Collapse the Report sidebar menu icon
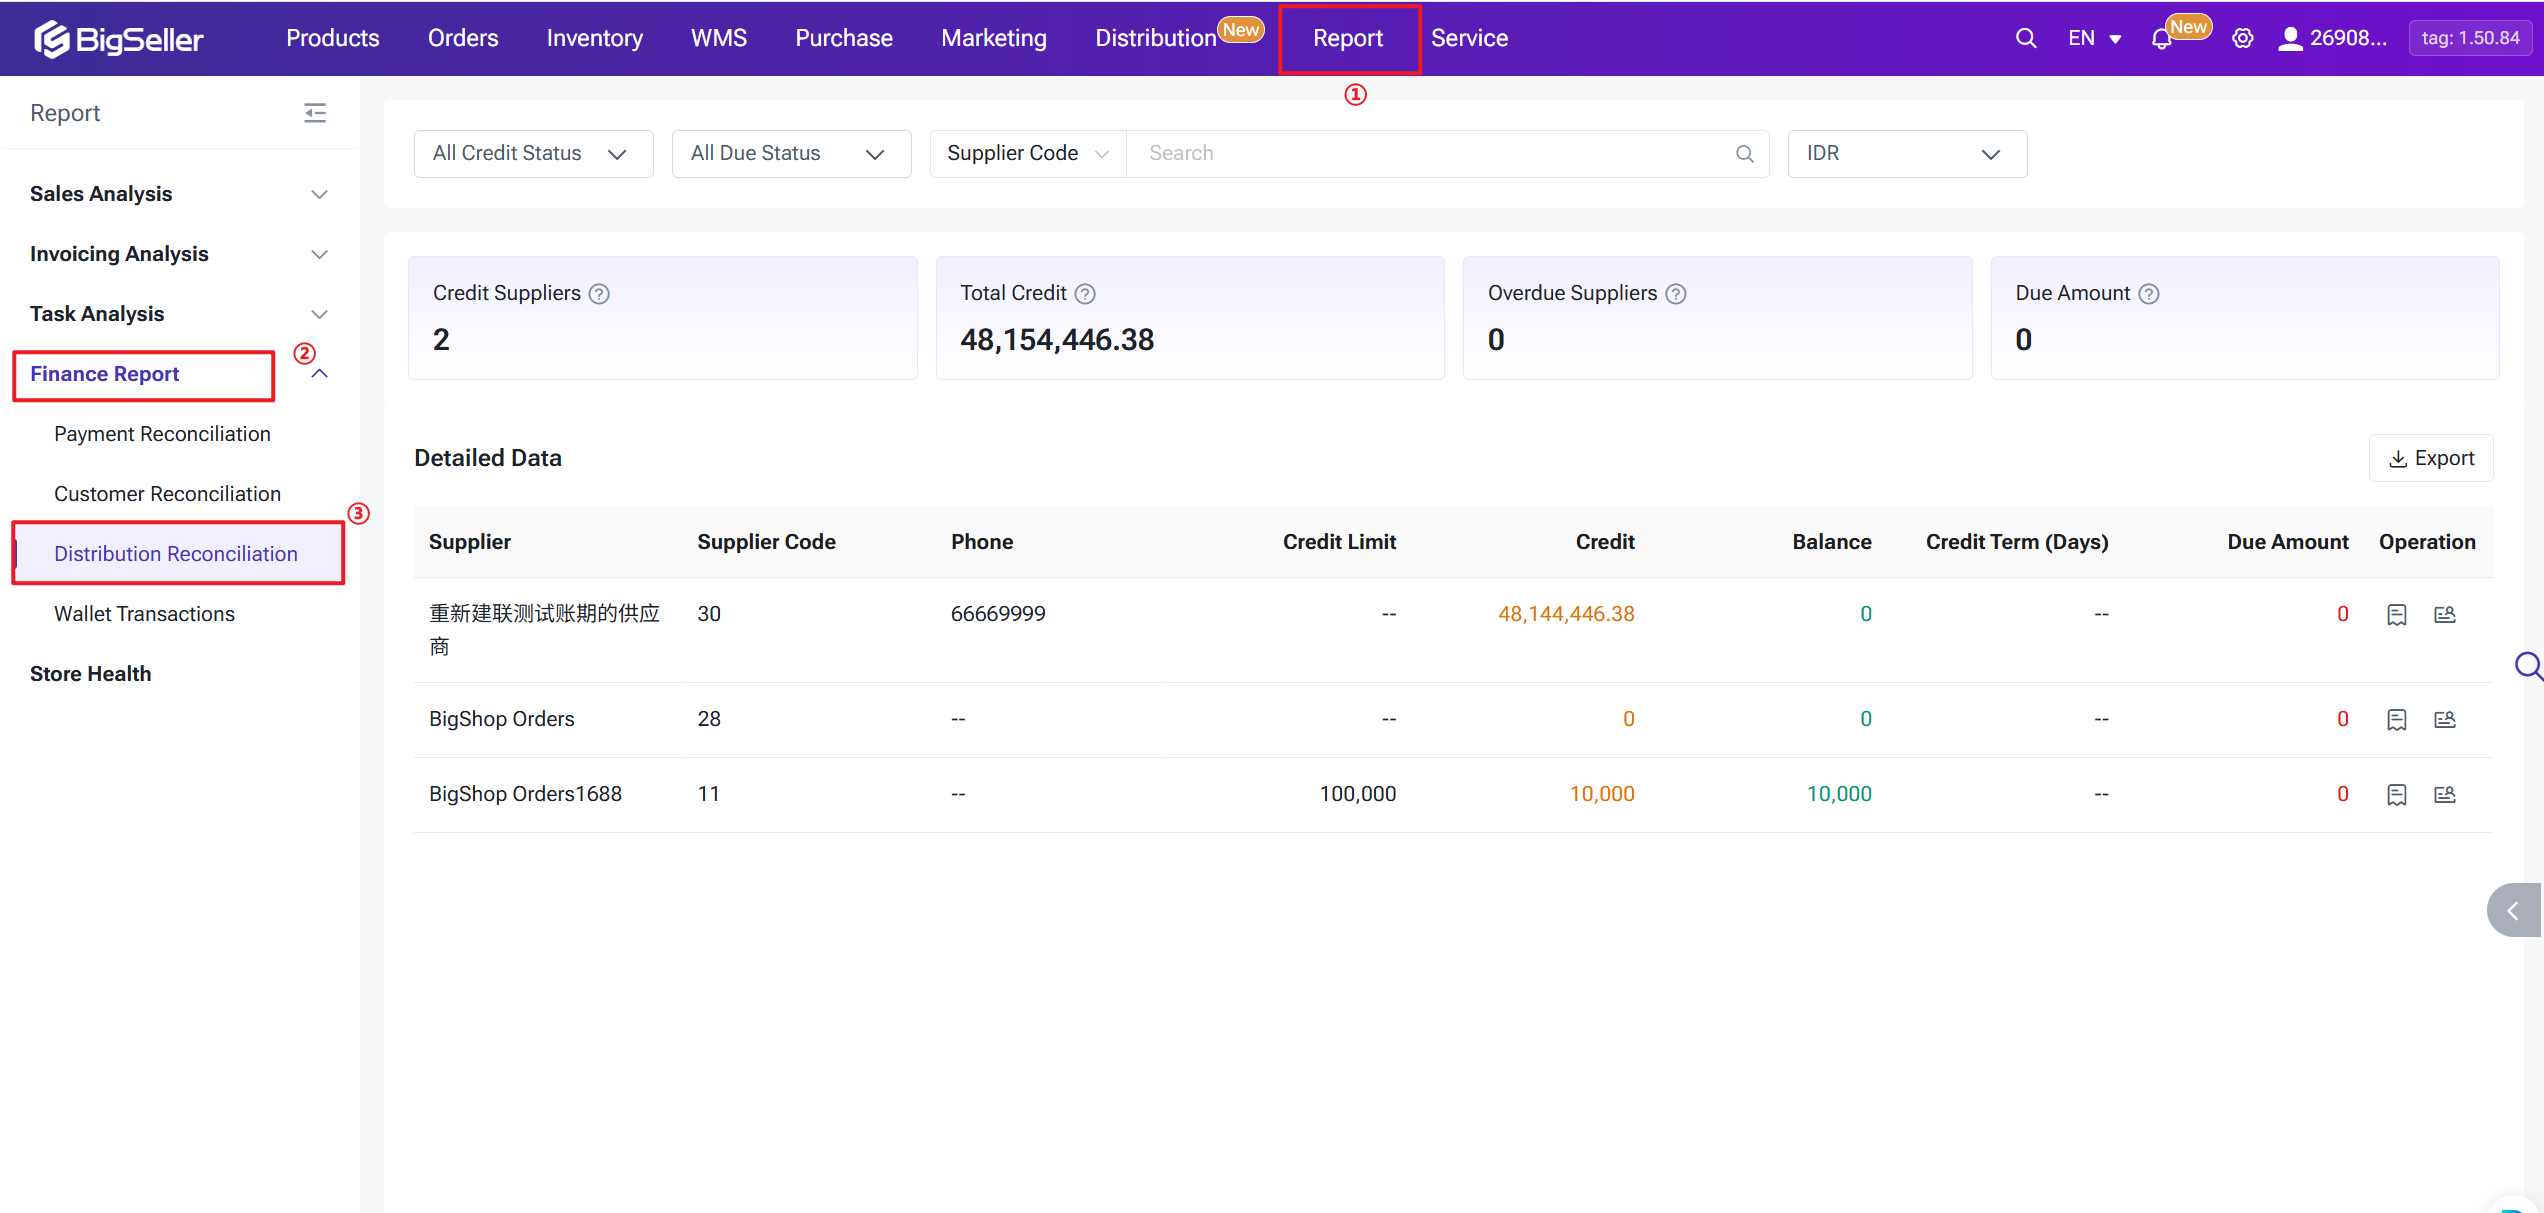 coord(315,113)
